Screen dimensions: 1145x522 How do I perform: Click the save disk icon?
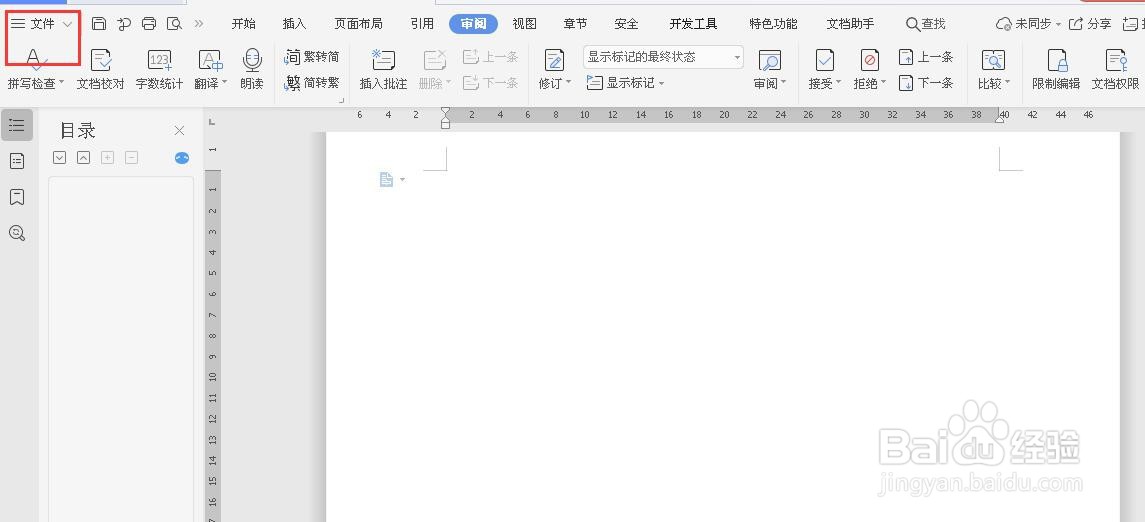[99, 24]
